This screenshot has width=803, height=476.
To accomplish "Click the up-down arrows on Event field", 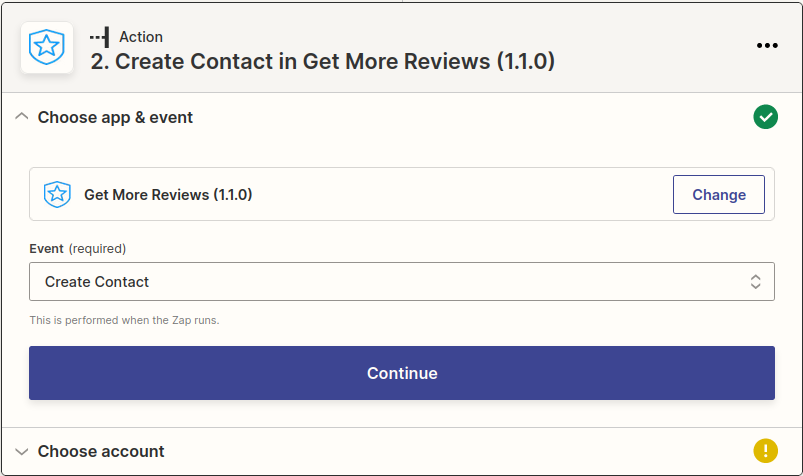I will [x=756, y=282].
